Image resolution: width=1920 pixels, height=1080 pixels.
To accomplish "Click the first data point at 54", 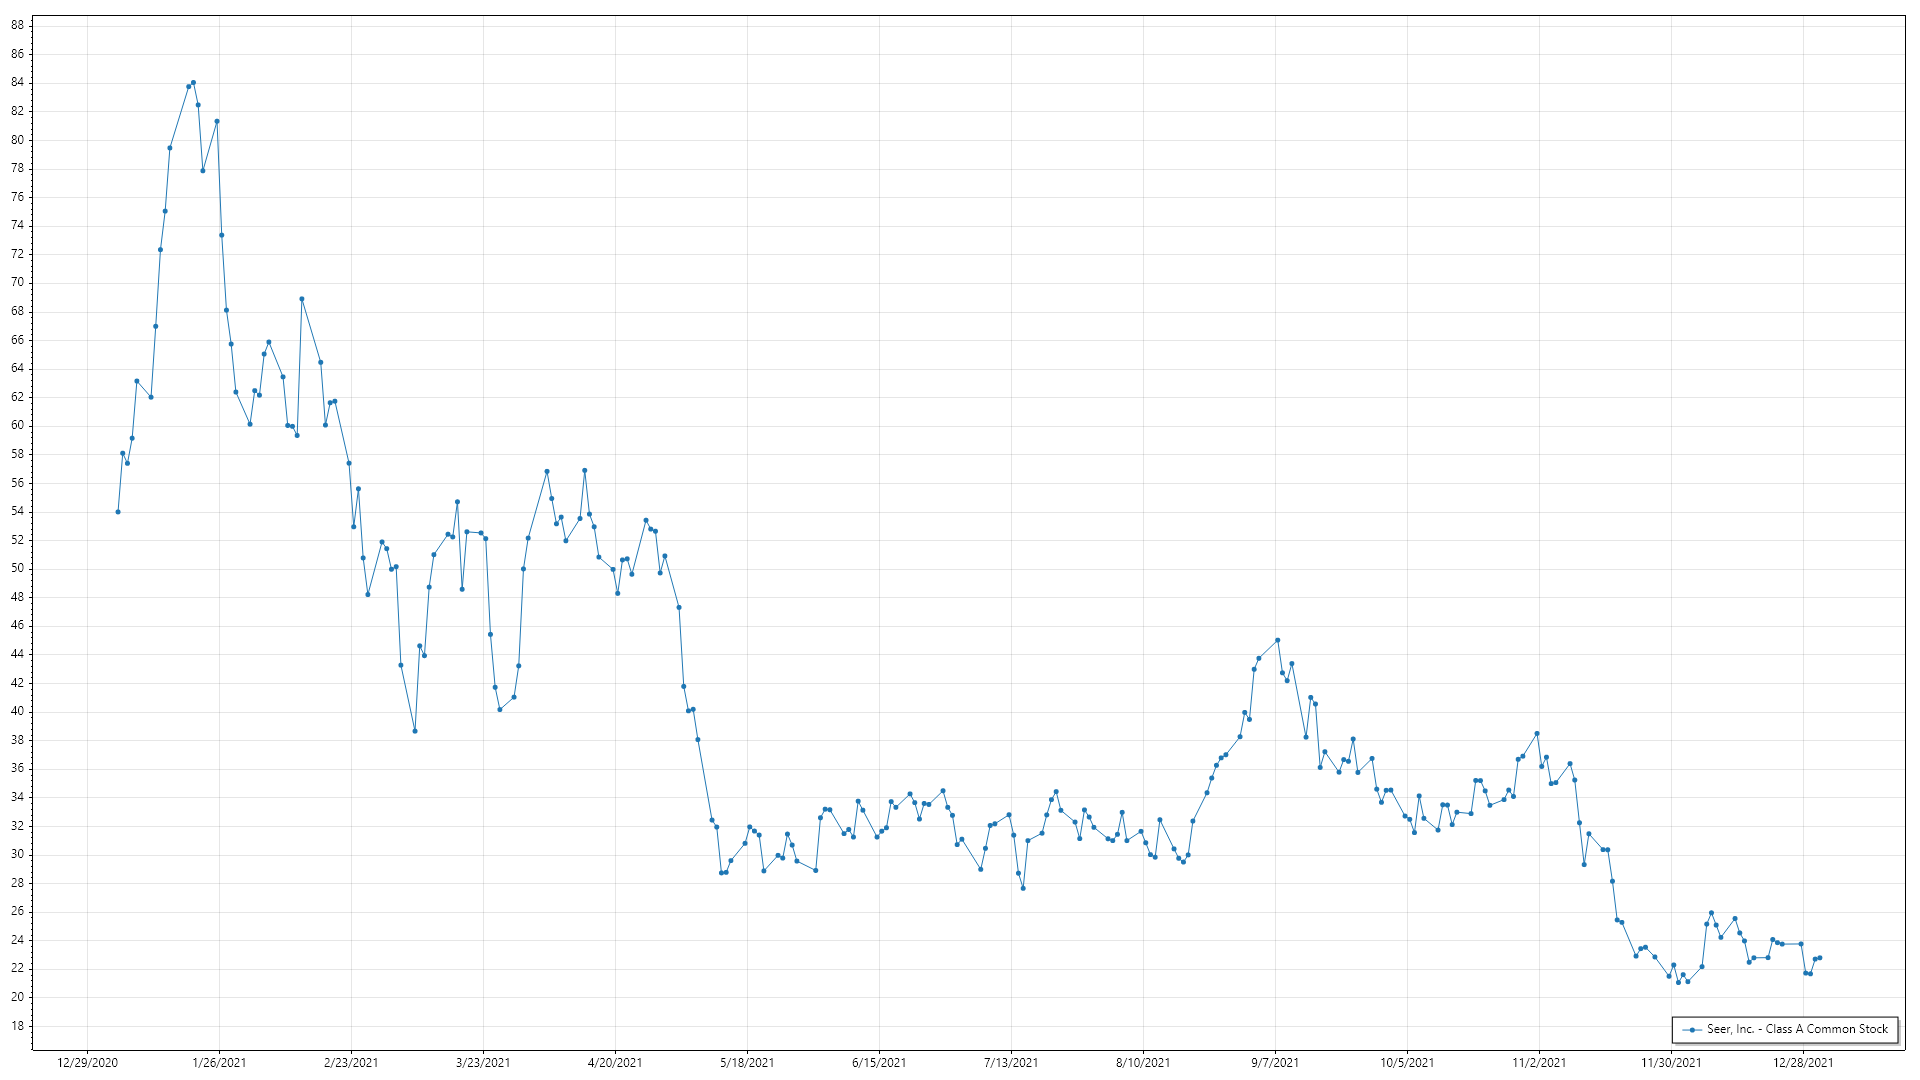I will [x=118, y=512].
